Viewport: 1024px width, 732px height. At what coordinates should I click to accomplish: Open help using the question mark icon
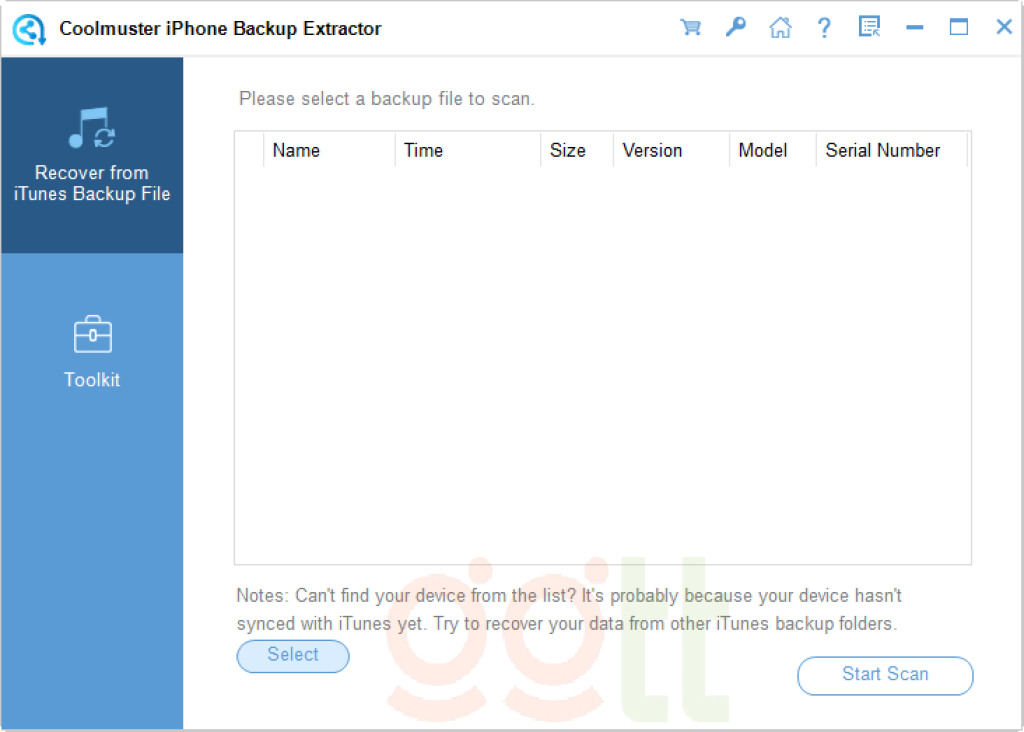(824, 27)
